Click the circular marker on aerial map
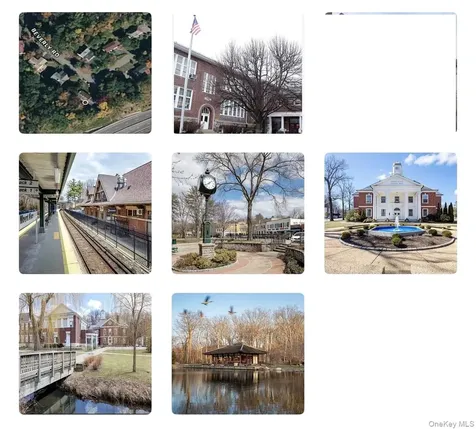The width and height of the screenshot is (476, 429). coord(85,102)
